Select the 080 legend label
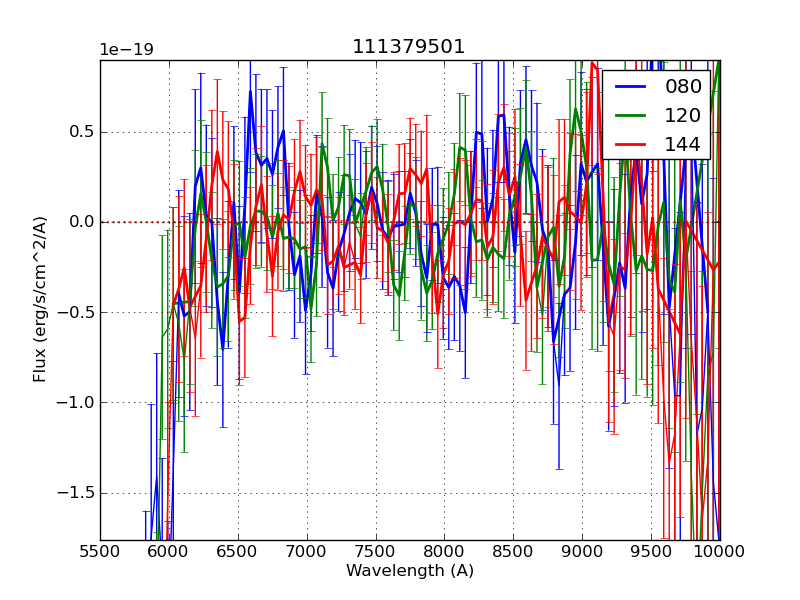The height and width of the screenshot is (600, 800). 683,87
